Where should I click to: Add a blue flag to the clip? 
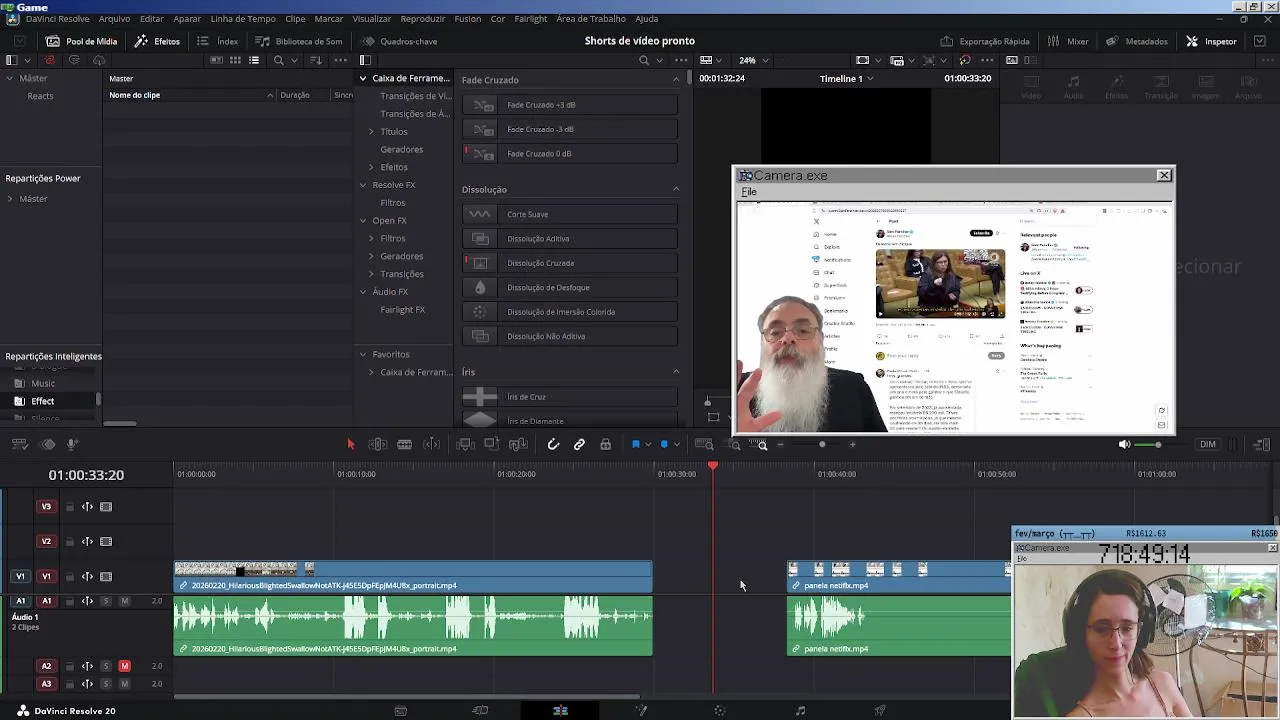click(635, 444)
